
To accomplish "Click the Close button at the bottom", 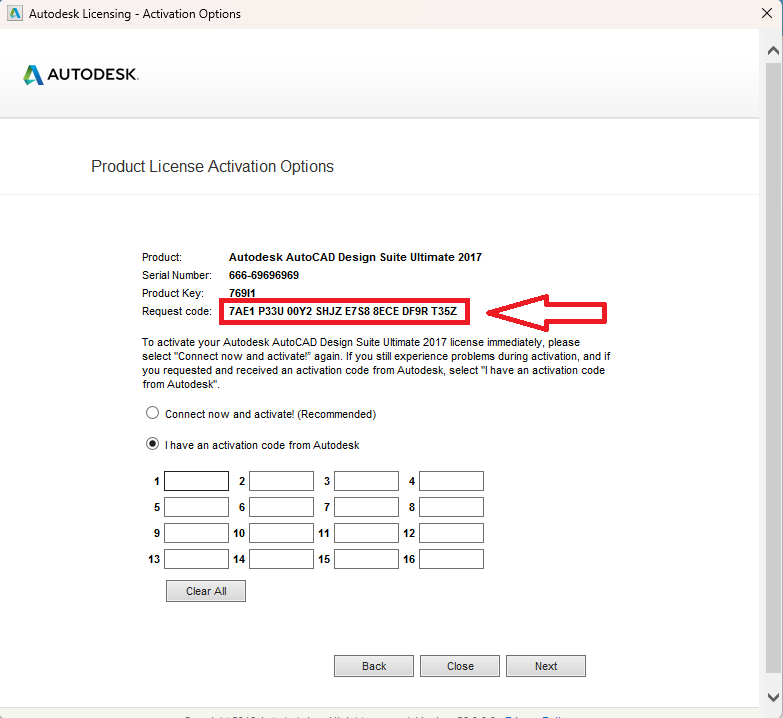I will point(460,666).
